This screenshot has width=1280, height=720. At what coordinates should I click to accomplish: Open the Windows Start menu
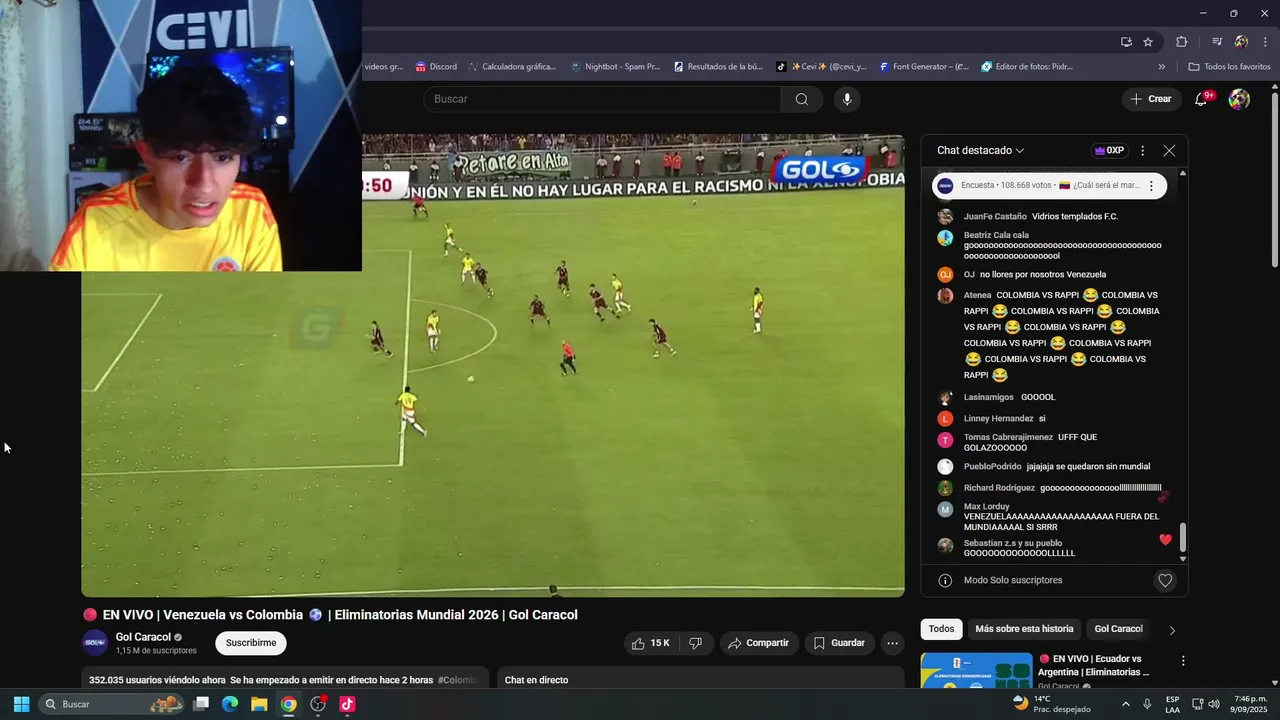pyautogui.click(x=21, y=704)
